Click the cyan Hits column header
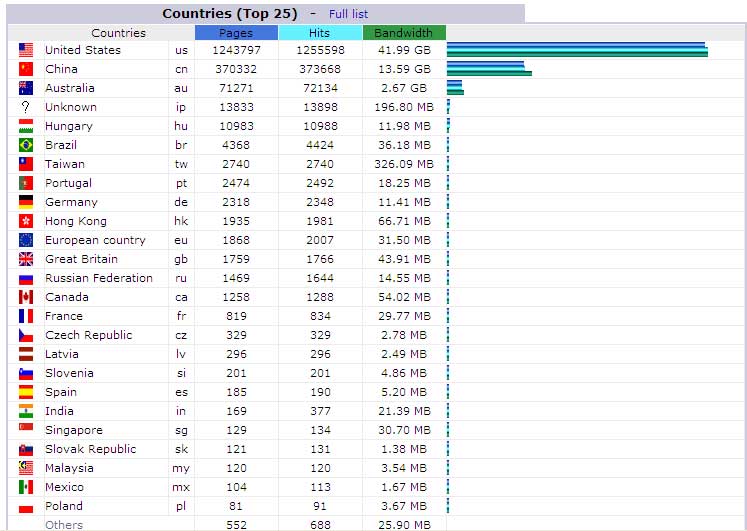 320,33
